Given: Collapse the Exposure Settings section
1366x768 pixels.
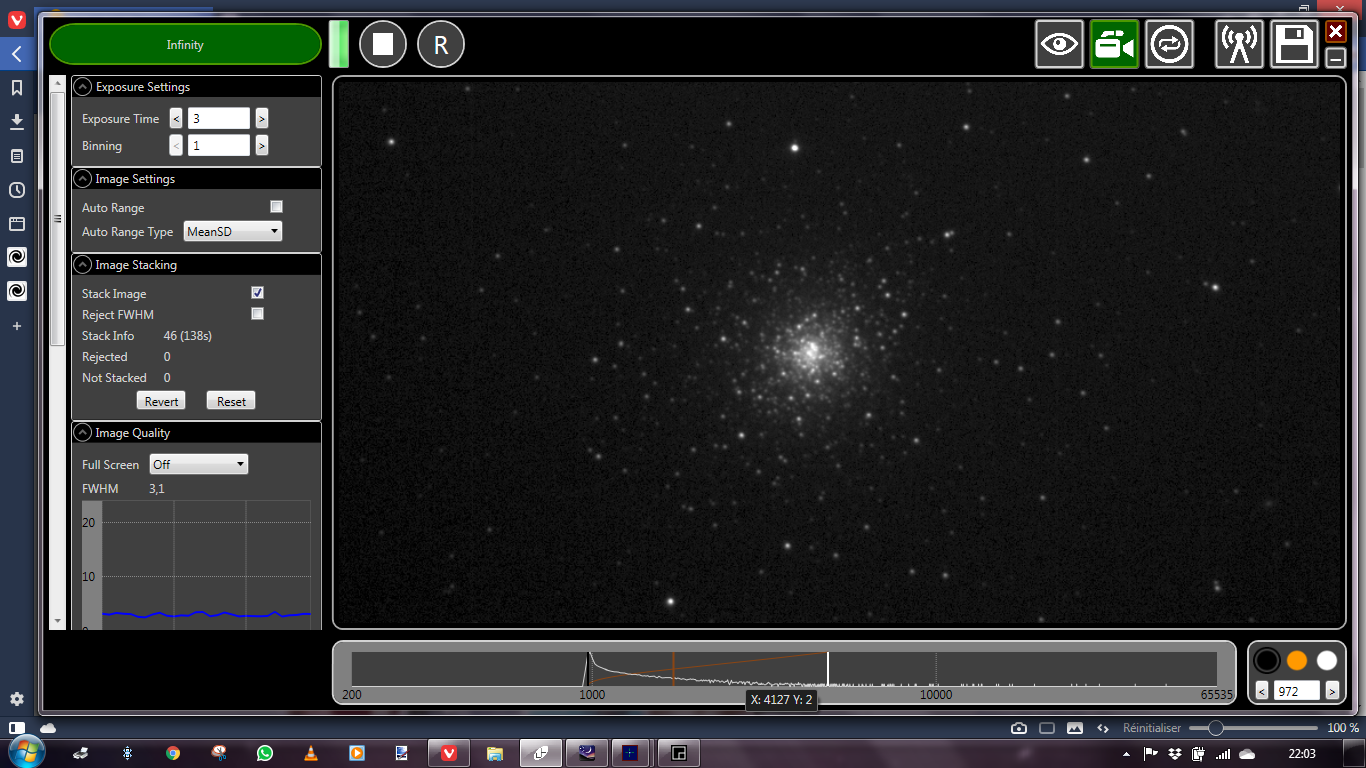Looking at the screenshot, I should [83, 87].
